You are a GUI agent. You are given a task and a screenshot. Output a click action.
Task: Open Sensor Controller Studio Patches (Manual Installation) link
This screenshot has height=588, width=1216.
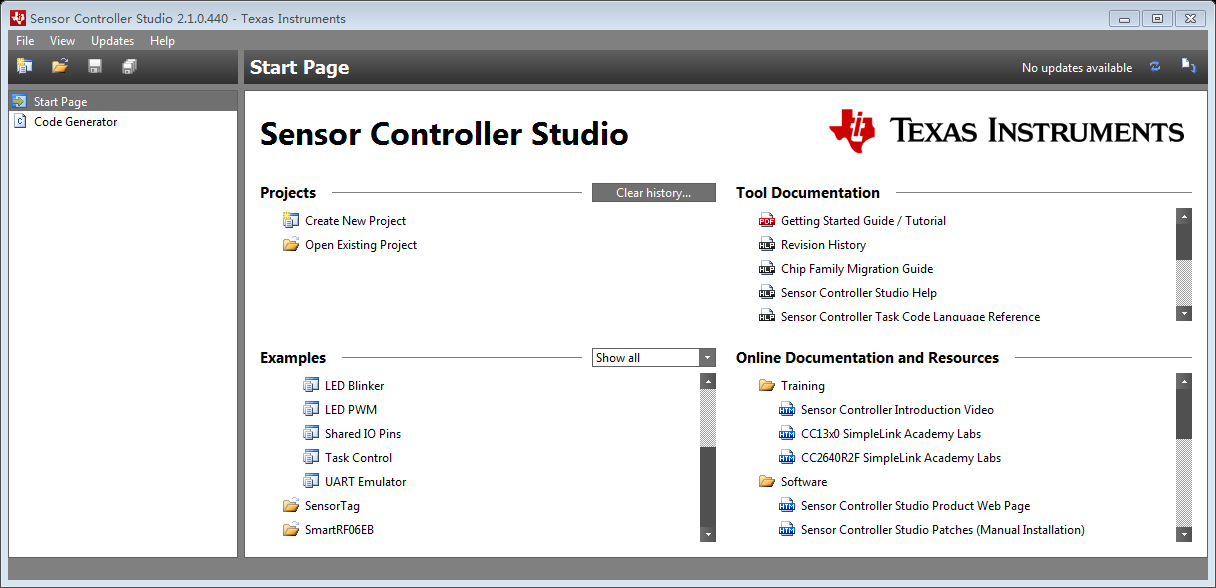pos(943,530)
